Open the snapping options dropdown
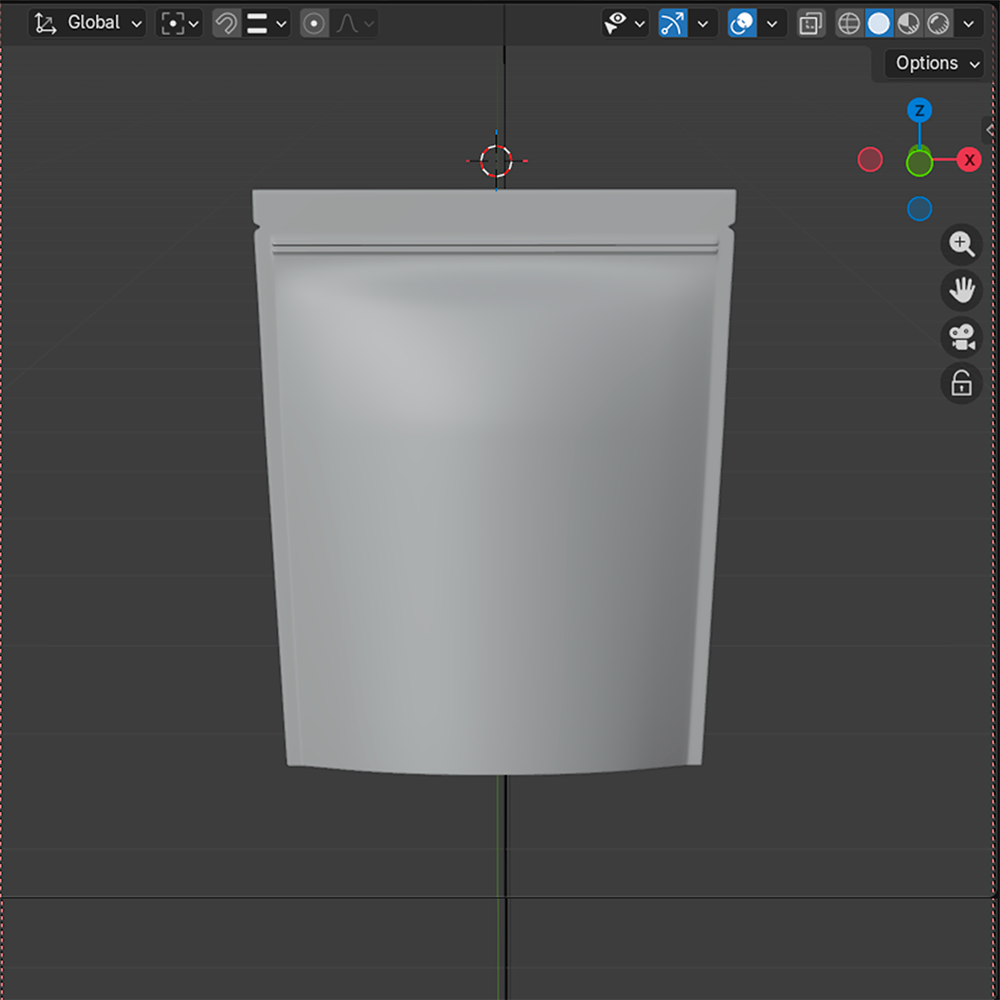This screenshot has height=1000, width=1000. click(x=267, y=23)
